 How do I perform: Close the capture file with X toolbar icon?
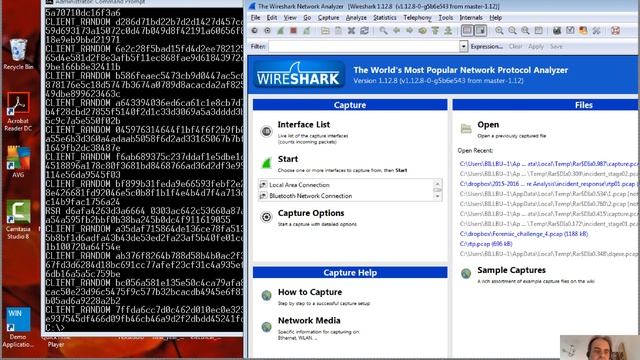coord(351,31)
